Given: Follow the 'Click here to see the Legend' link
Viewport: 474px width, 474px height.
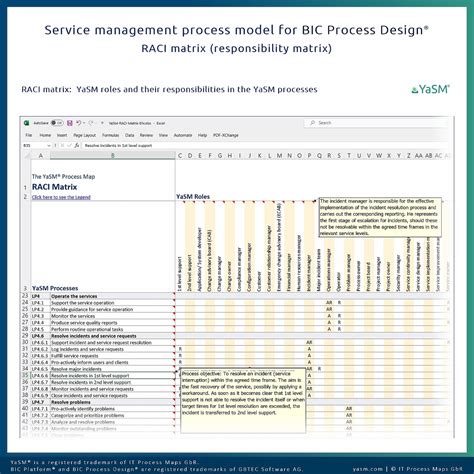Looking at the screenshot, I should (61, 197).
